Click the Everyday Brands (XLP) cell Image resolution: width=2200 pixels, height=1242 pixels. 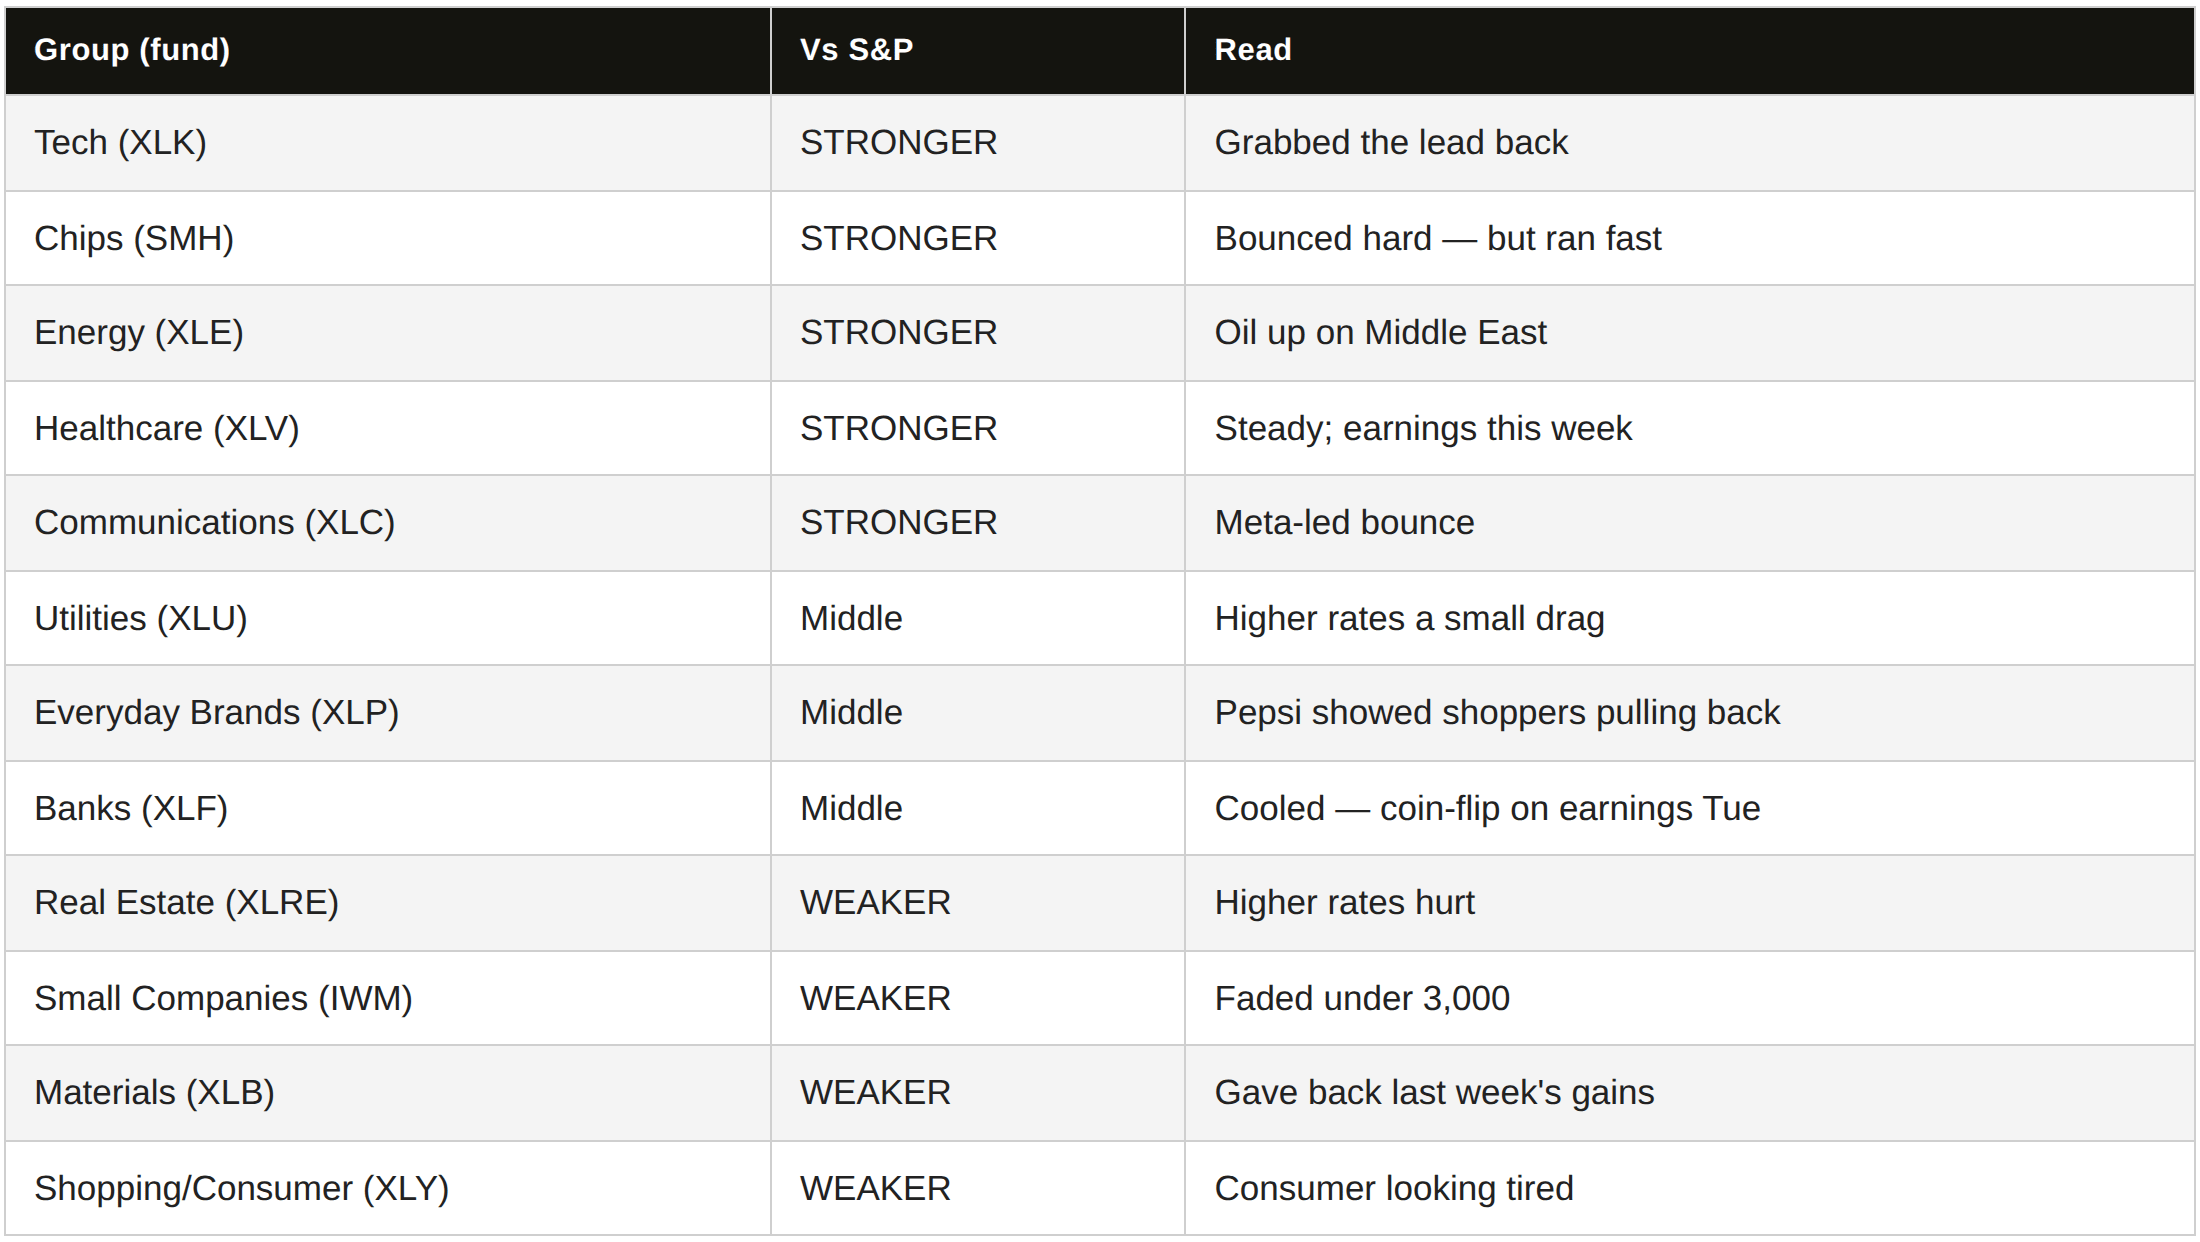[388, 713]
